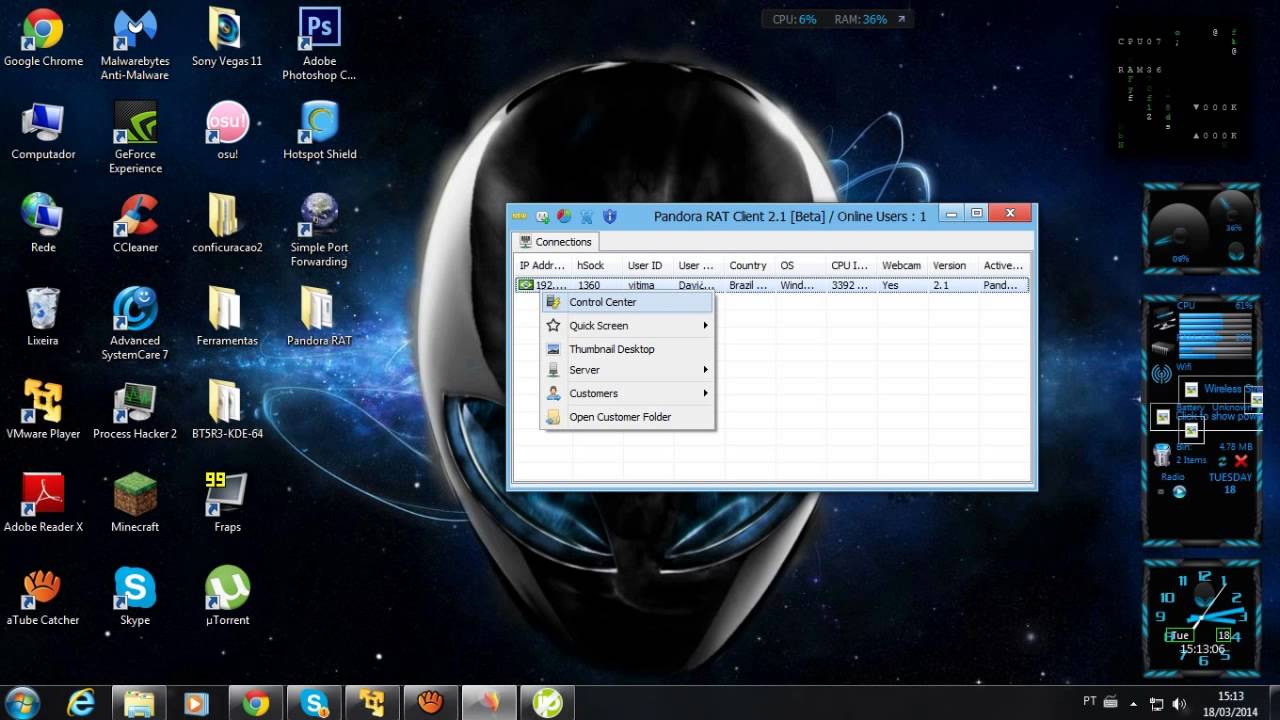Open Google Chrome desktop shortcut
Image resolution: width=1280 pixels, height=720 pixels.
coord(43,38)
